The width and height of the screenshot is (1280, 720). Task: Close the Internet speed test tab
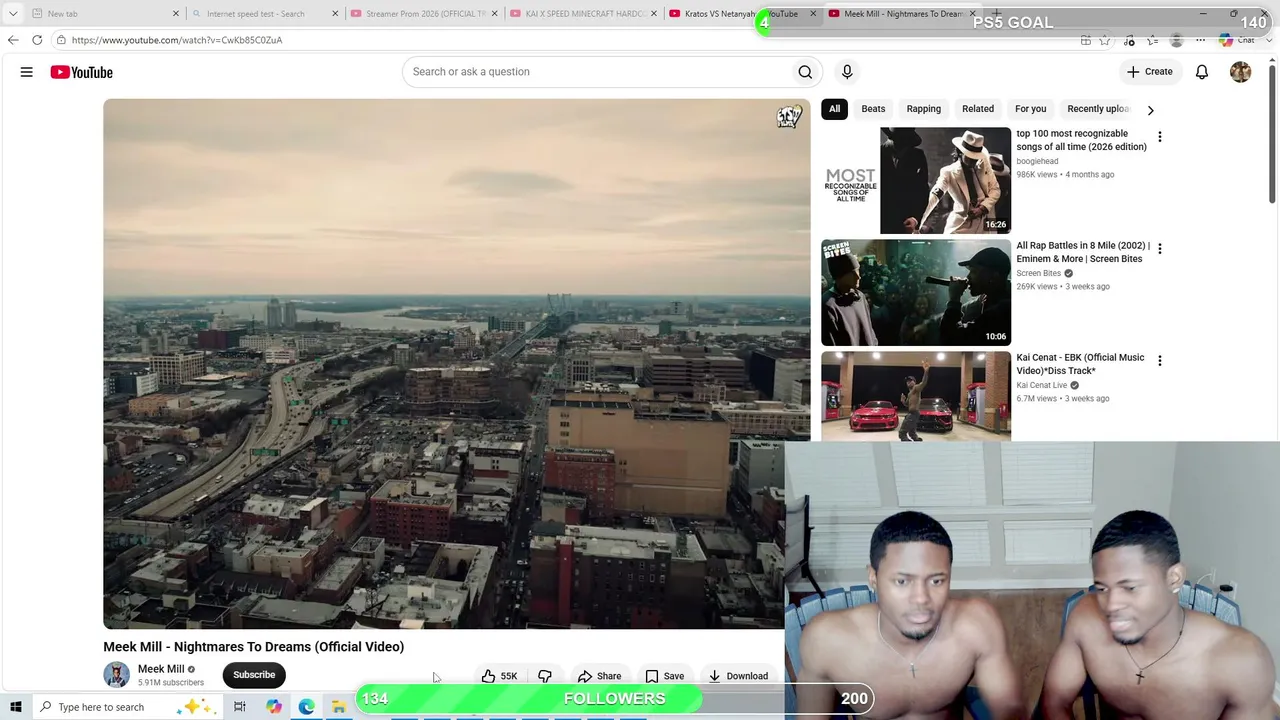335,14
